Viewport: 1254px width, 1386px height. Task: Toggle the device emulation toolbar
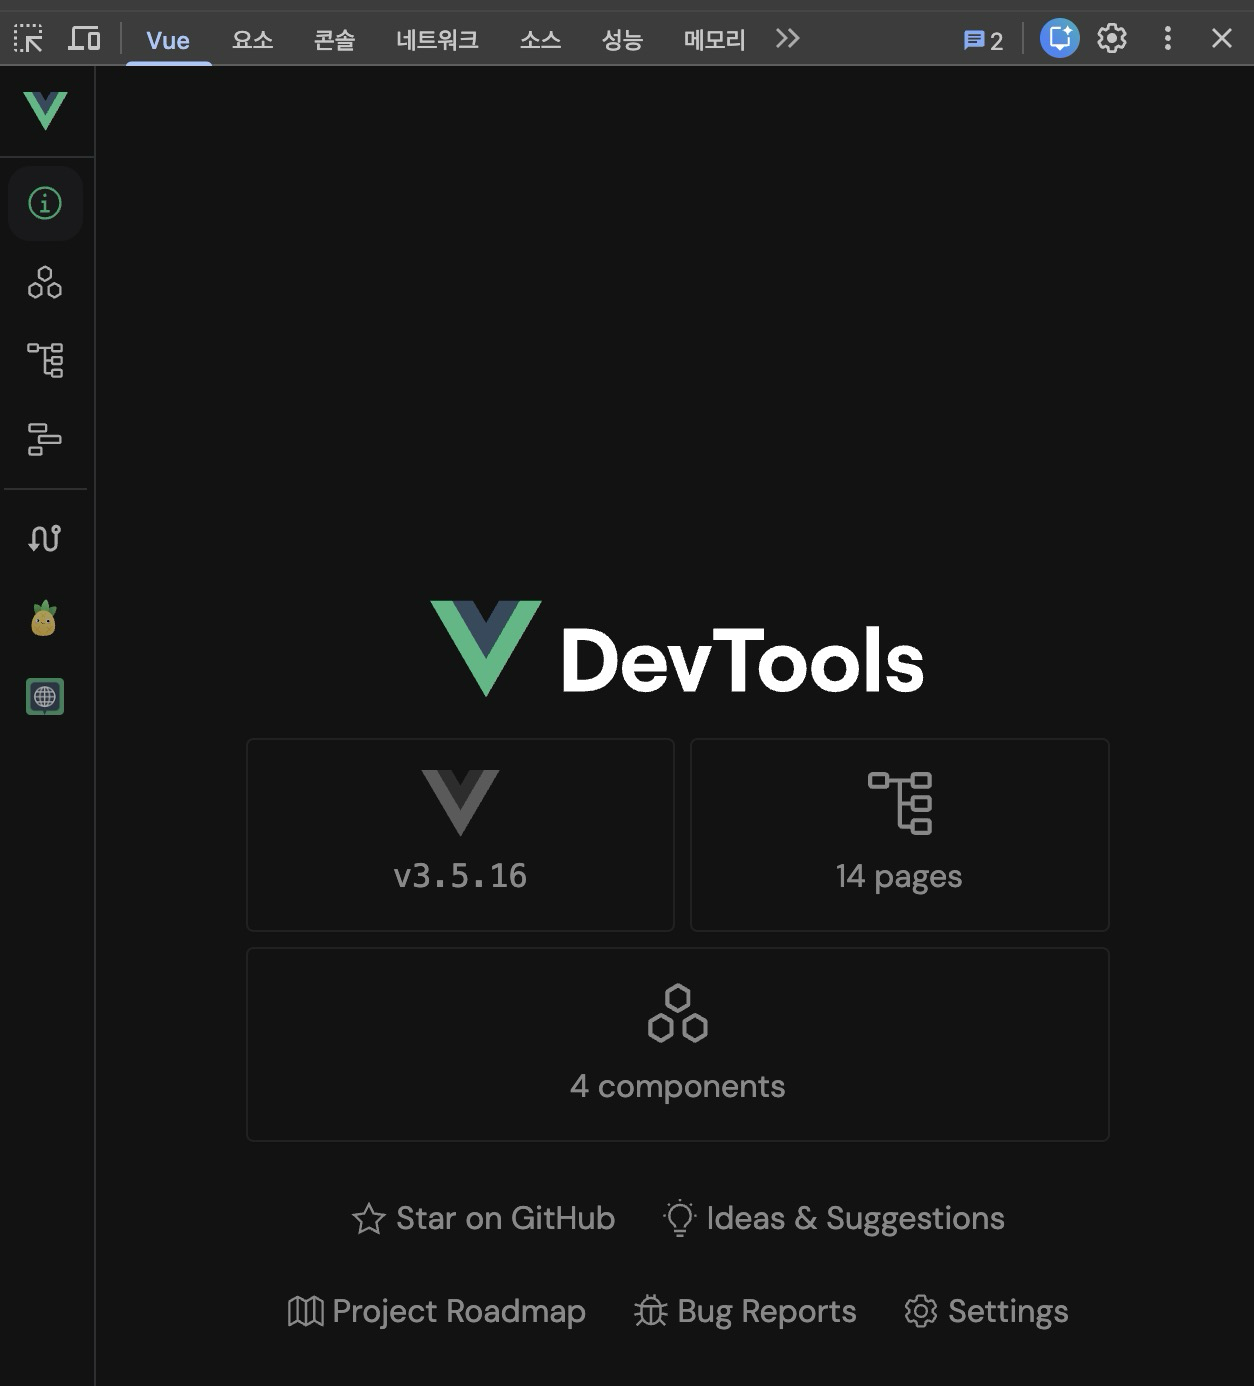click(86, 39)
